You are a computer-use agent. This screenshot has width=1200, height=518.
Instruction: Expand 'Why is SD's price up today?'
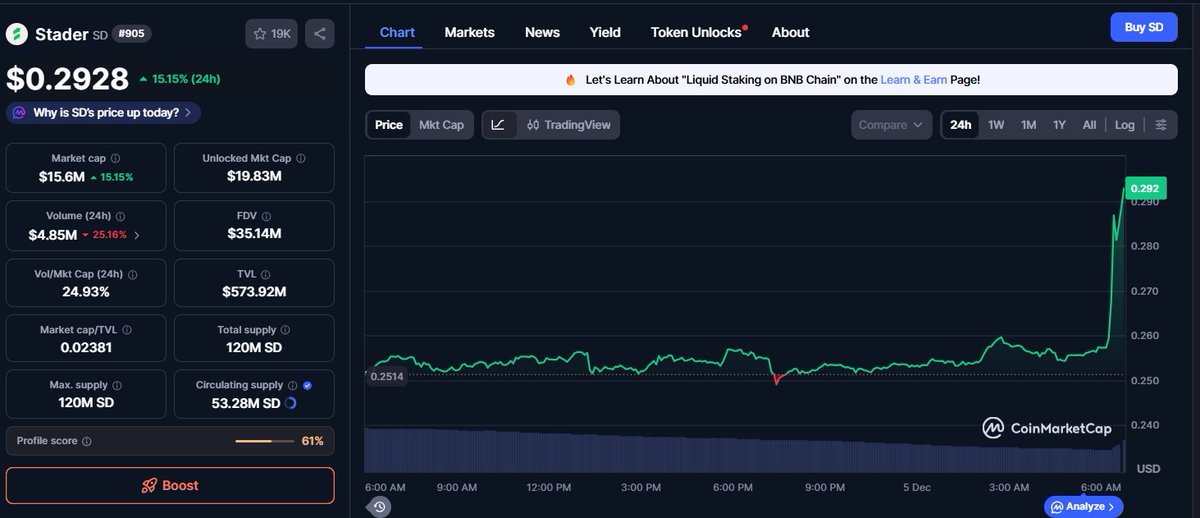point(103,113)
